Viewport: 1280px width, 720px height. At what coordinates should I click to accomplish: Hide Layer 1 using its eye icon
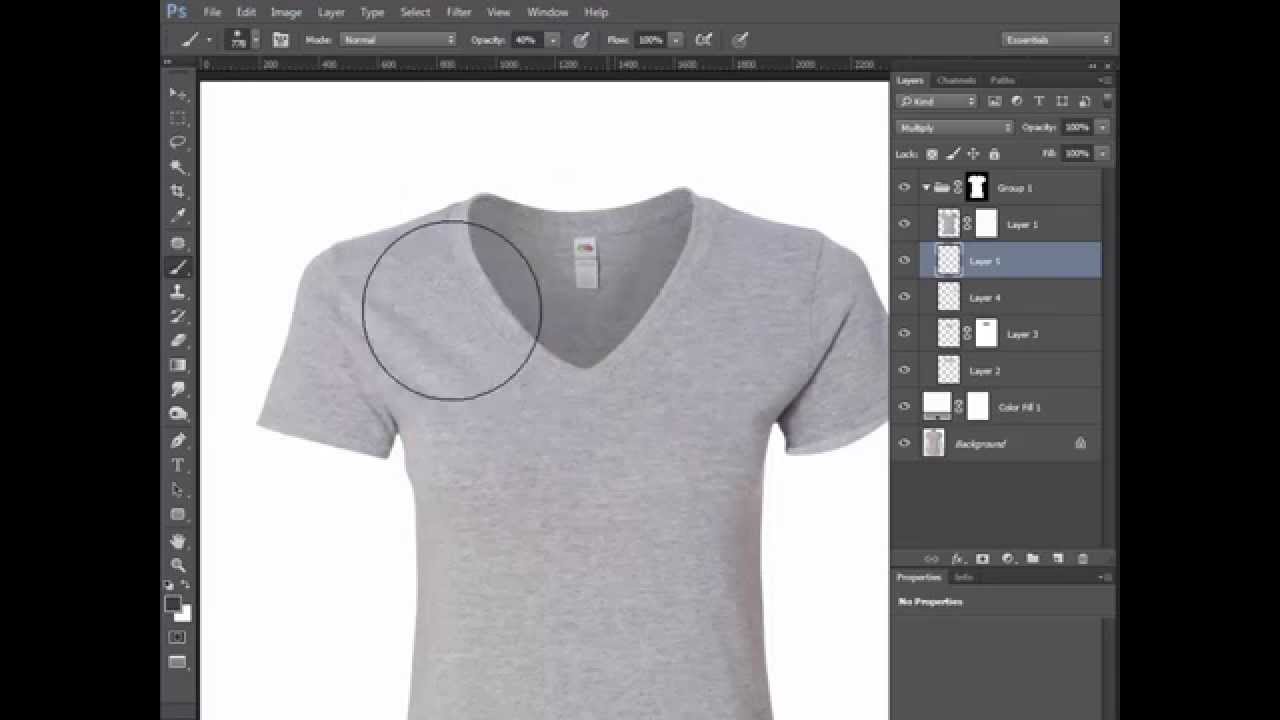tap(905, 224)
